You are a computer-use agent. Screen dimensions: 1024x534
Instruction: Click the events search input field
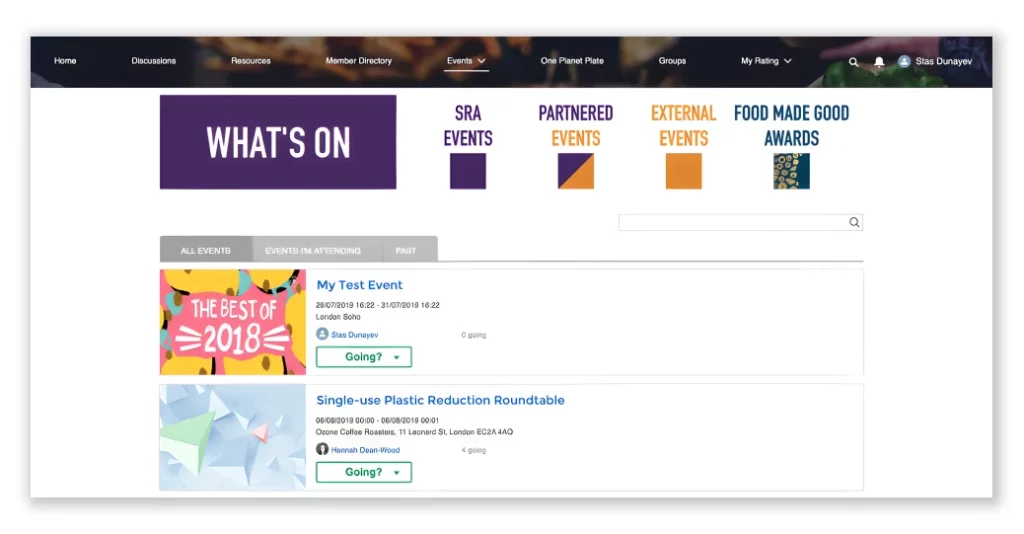click(x=732, y=223)
